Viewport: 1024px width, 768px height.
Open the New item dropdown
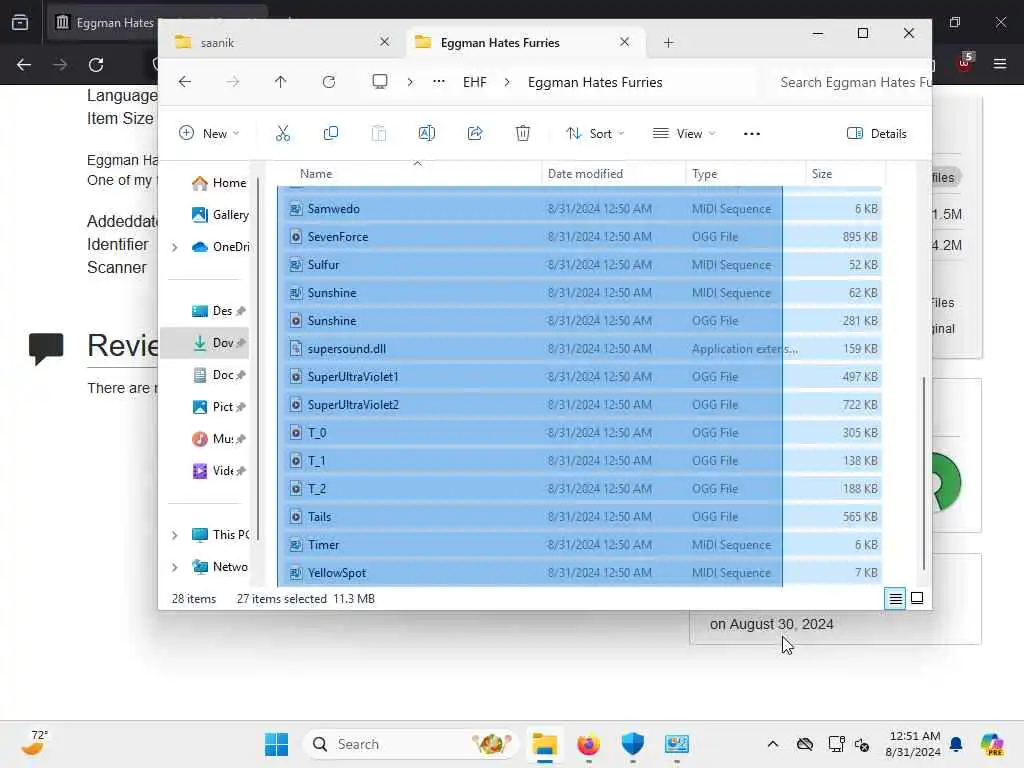[x=209, y=134]
